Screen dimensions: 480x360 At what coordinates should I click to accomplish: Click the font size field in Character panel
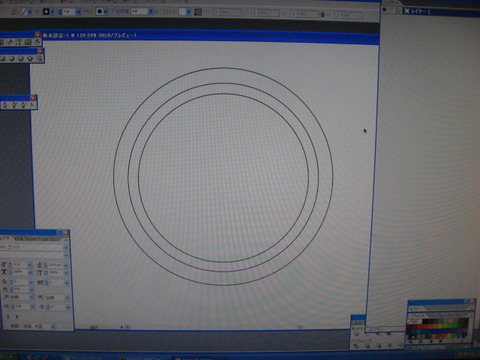(20, 265)
